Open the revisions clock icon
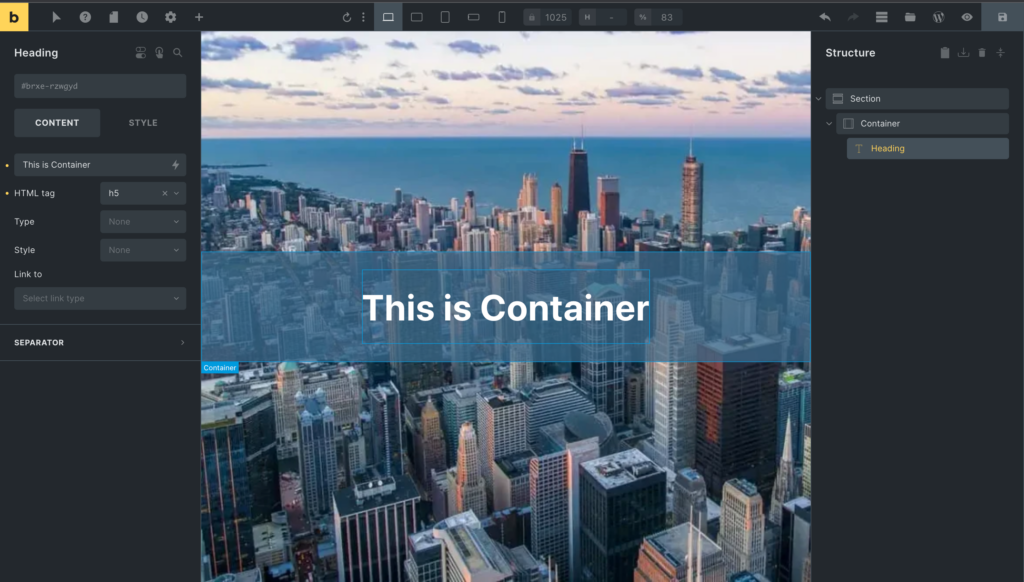 click(142, 17)
